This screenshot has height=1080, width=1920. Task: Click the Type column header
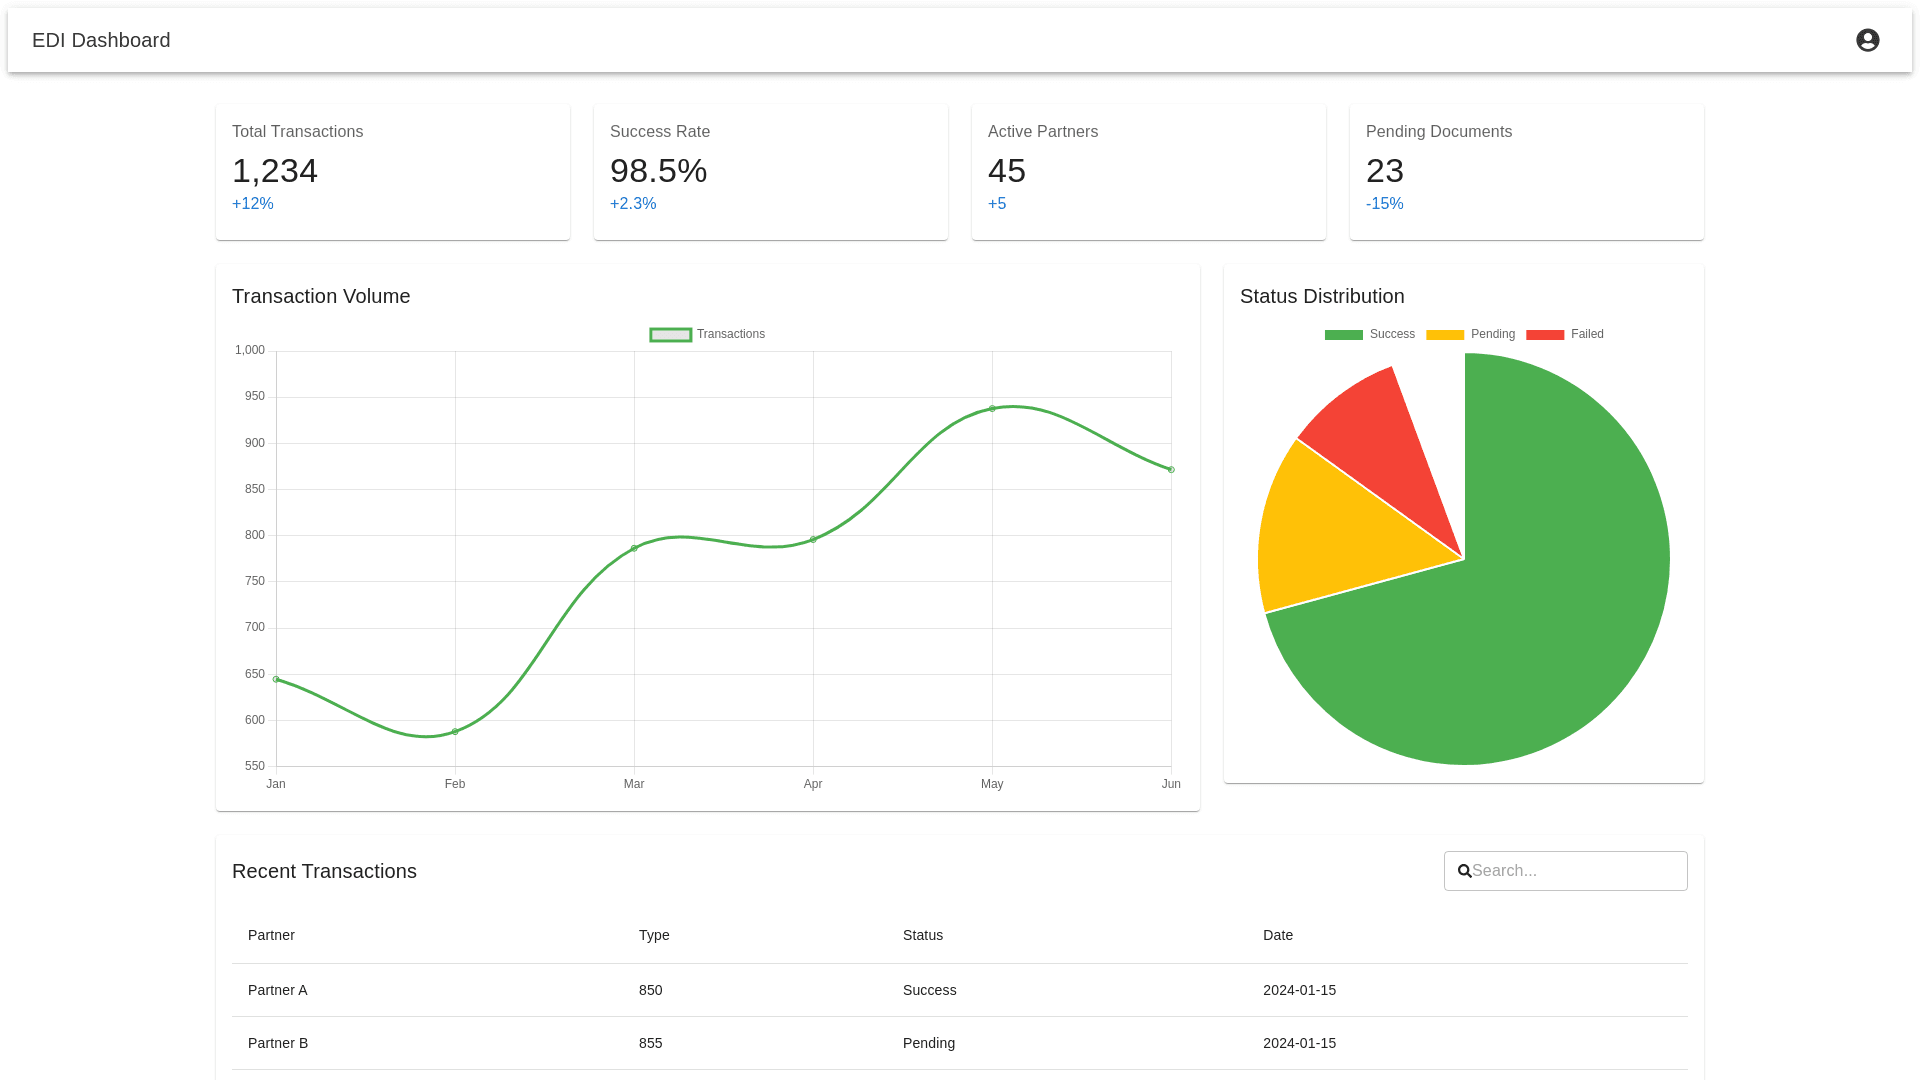(x=654, y=935)
